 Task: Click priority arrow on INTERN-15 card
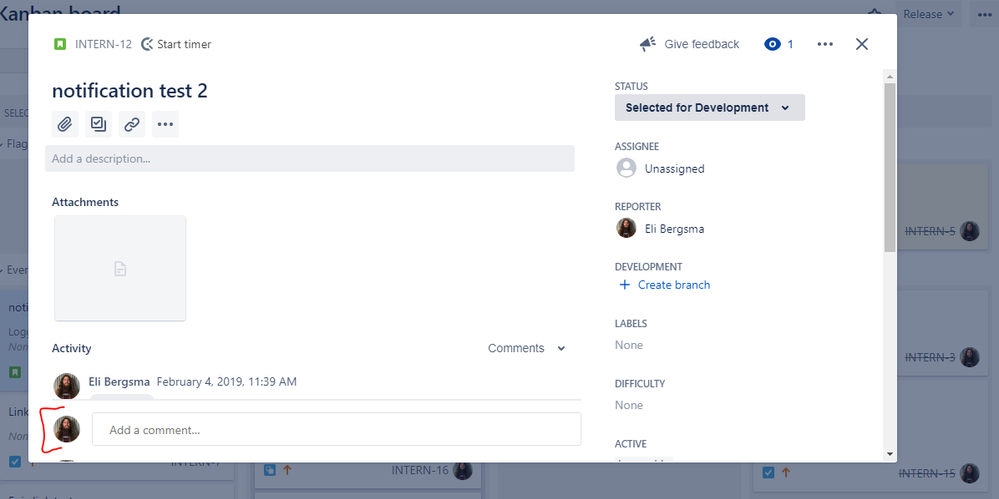click(786, 472)
